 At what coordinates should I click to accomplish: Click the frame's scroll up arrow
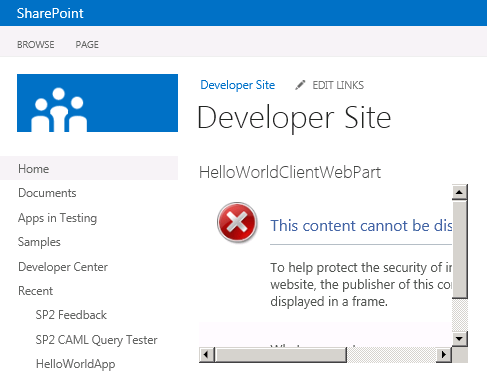[x=460, y=192]
